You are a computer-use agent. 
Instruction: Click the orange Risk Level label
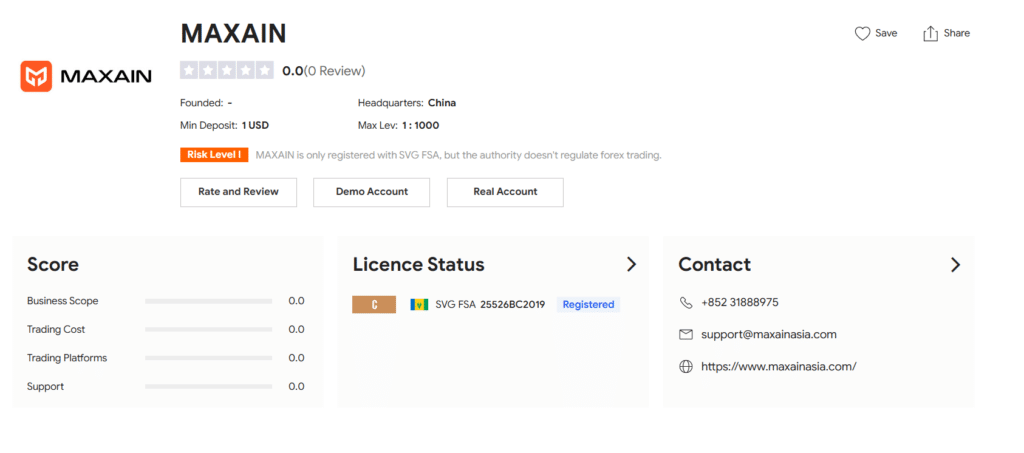click(x=214, y=155)
